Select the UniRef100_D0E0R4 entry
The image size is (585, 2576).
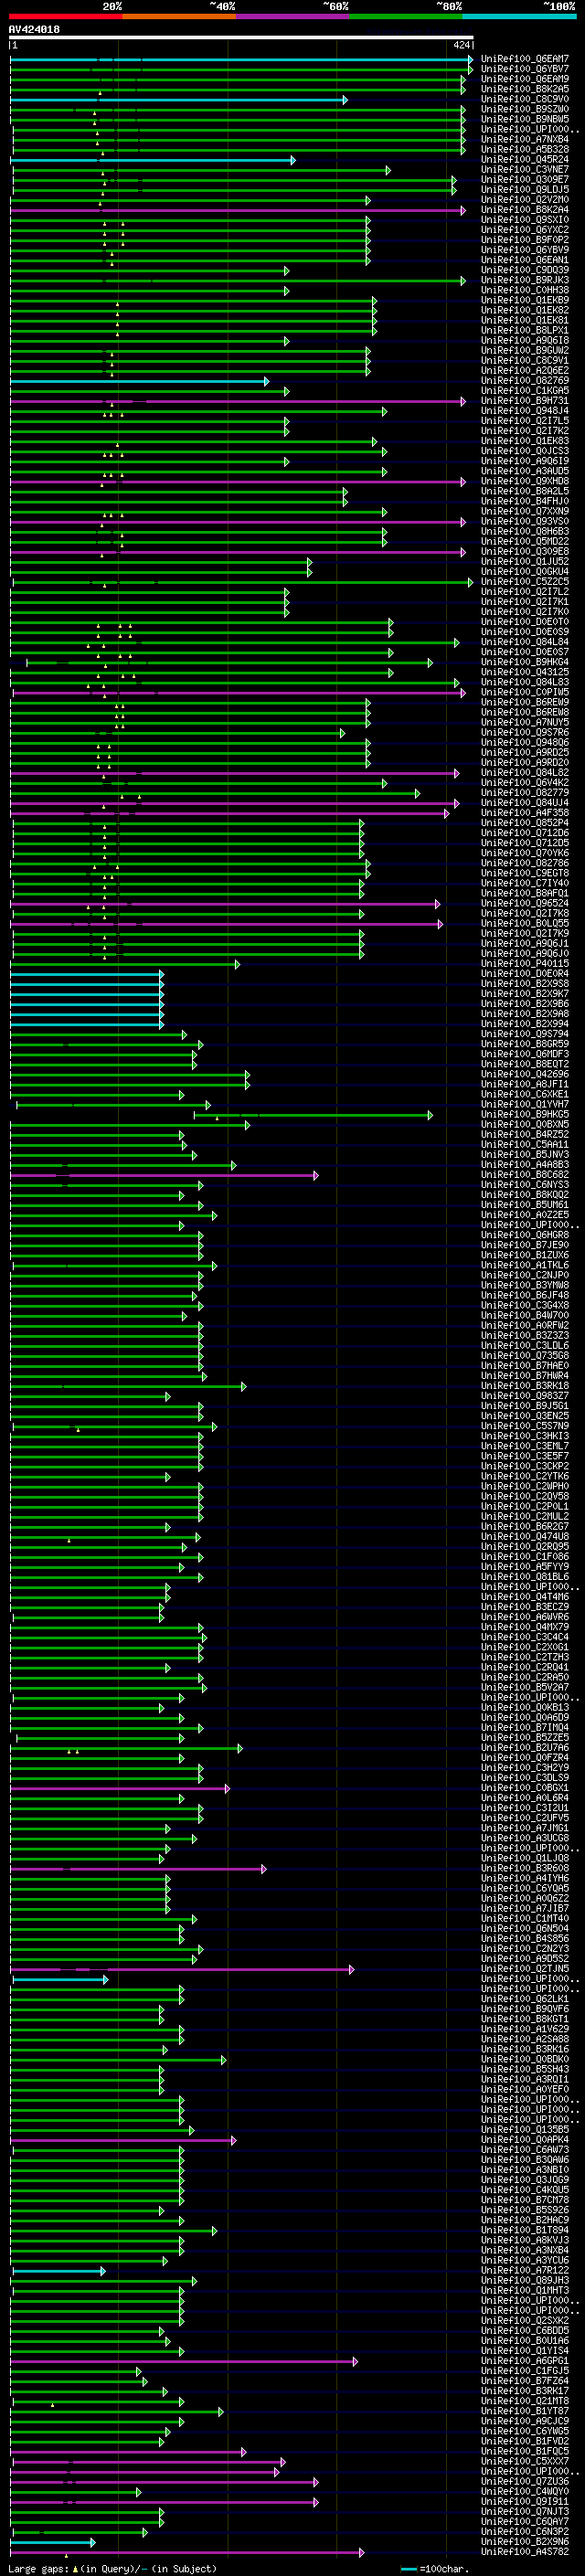click(525, 974)
